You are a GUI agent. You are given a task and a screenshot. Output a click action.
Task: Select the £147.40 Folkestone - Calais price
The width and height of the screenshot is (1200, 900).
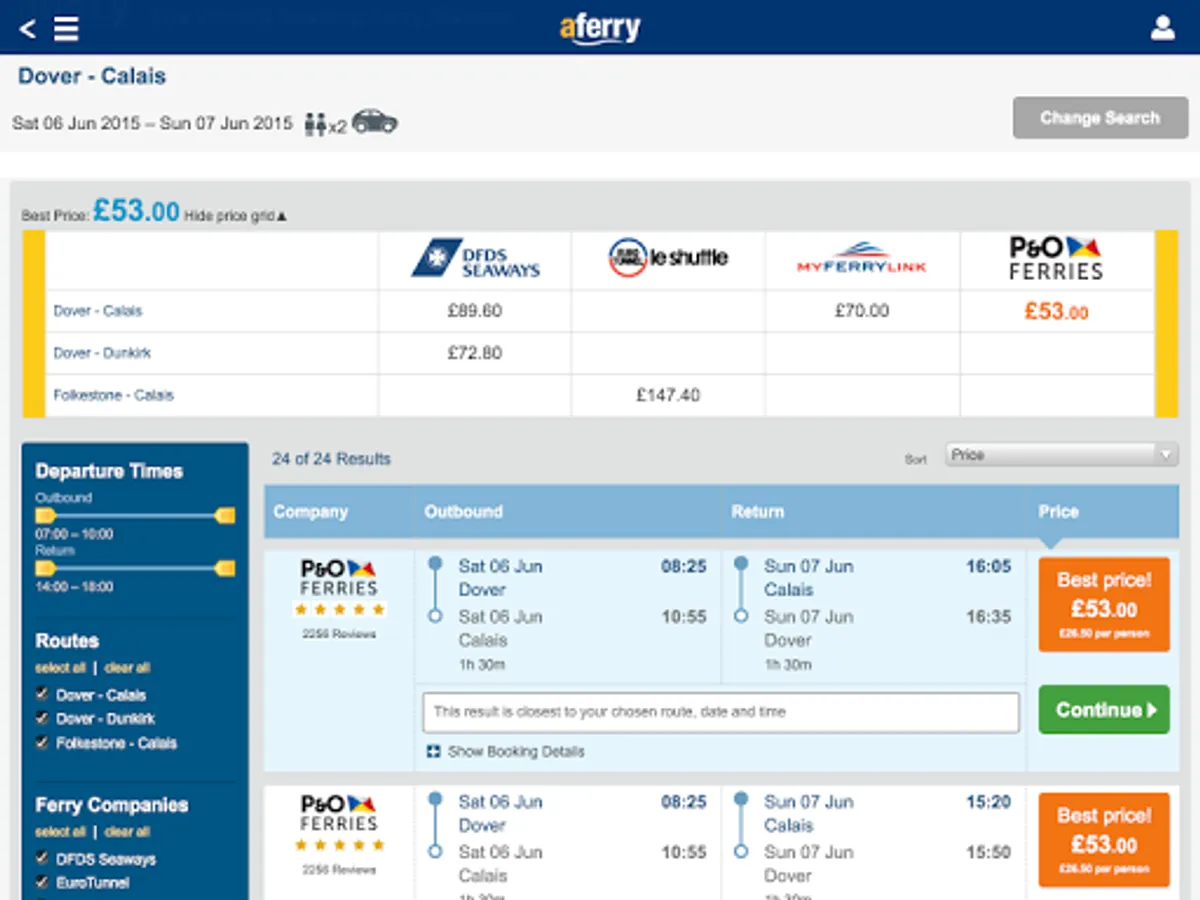click(668, 395)
